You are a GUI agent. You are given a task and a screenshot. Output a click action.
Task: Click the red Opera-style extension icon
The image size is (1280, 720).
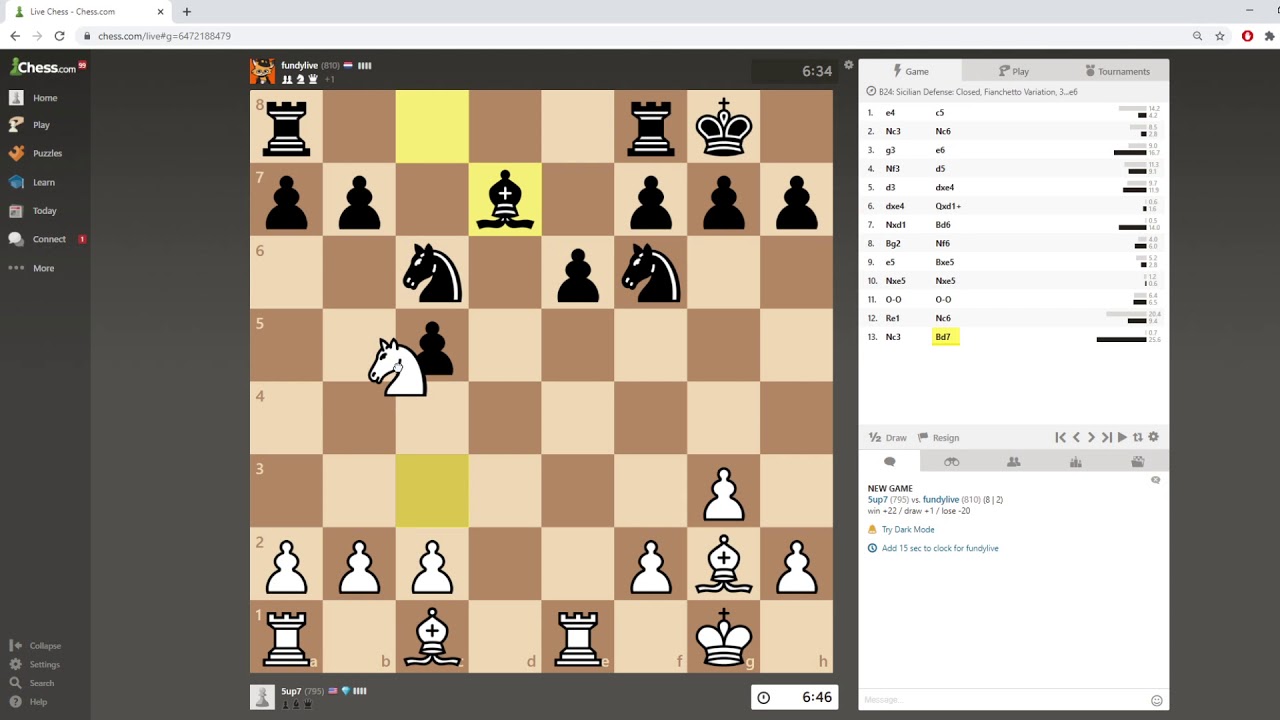click(x=1247, y=36)
